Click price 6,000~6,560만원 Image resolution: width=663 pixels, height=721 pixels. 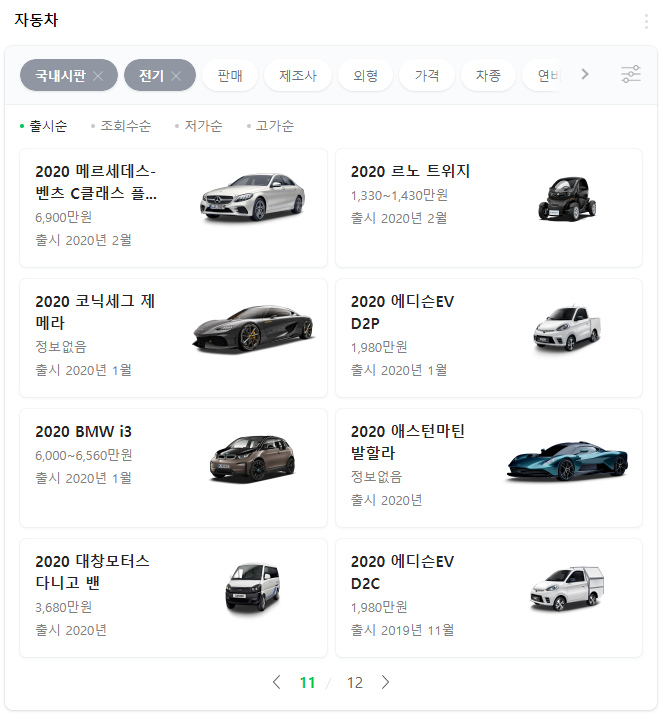84,455
